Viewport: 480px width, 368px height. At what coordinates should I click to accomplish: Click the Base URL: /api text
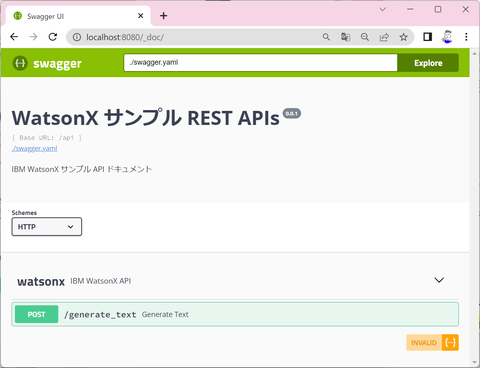(47, 138)
